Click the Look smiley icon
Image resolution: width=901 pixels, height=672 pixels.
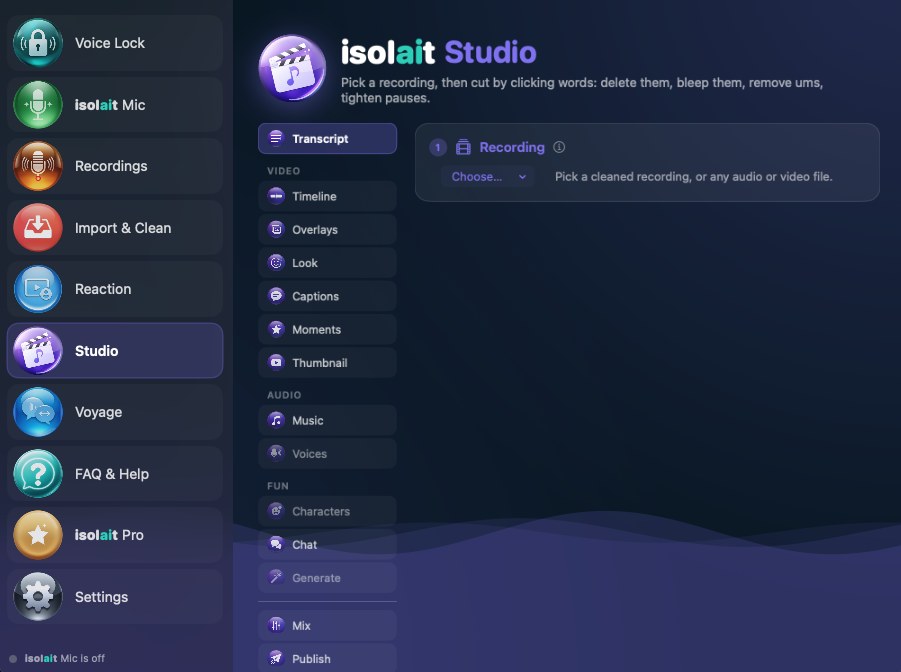tap(276, 263)
